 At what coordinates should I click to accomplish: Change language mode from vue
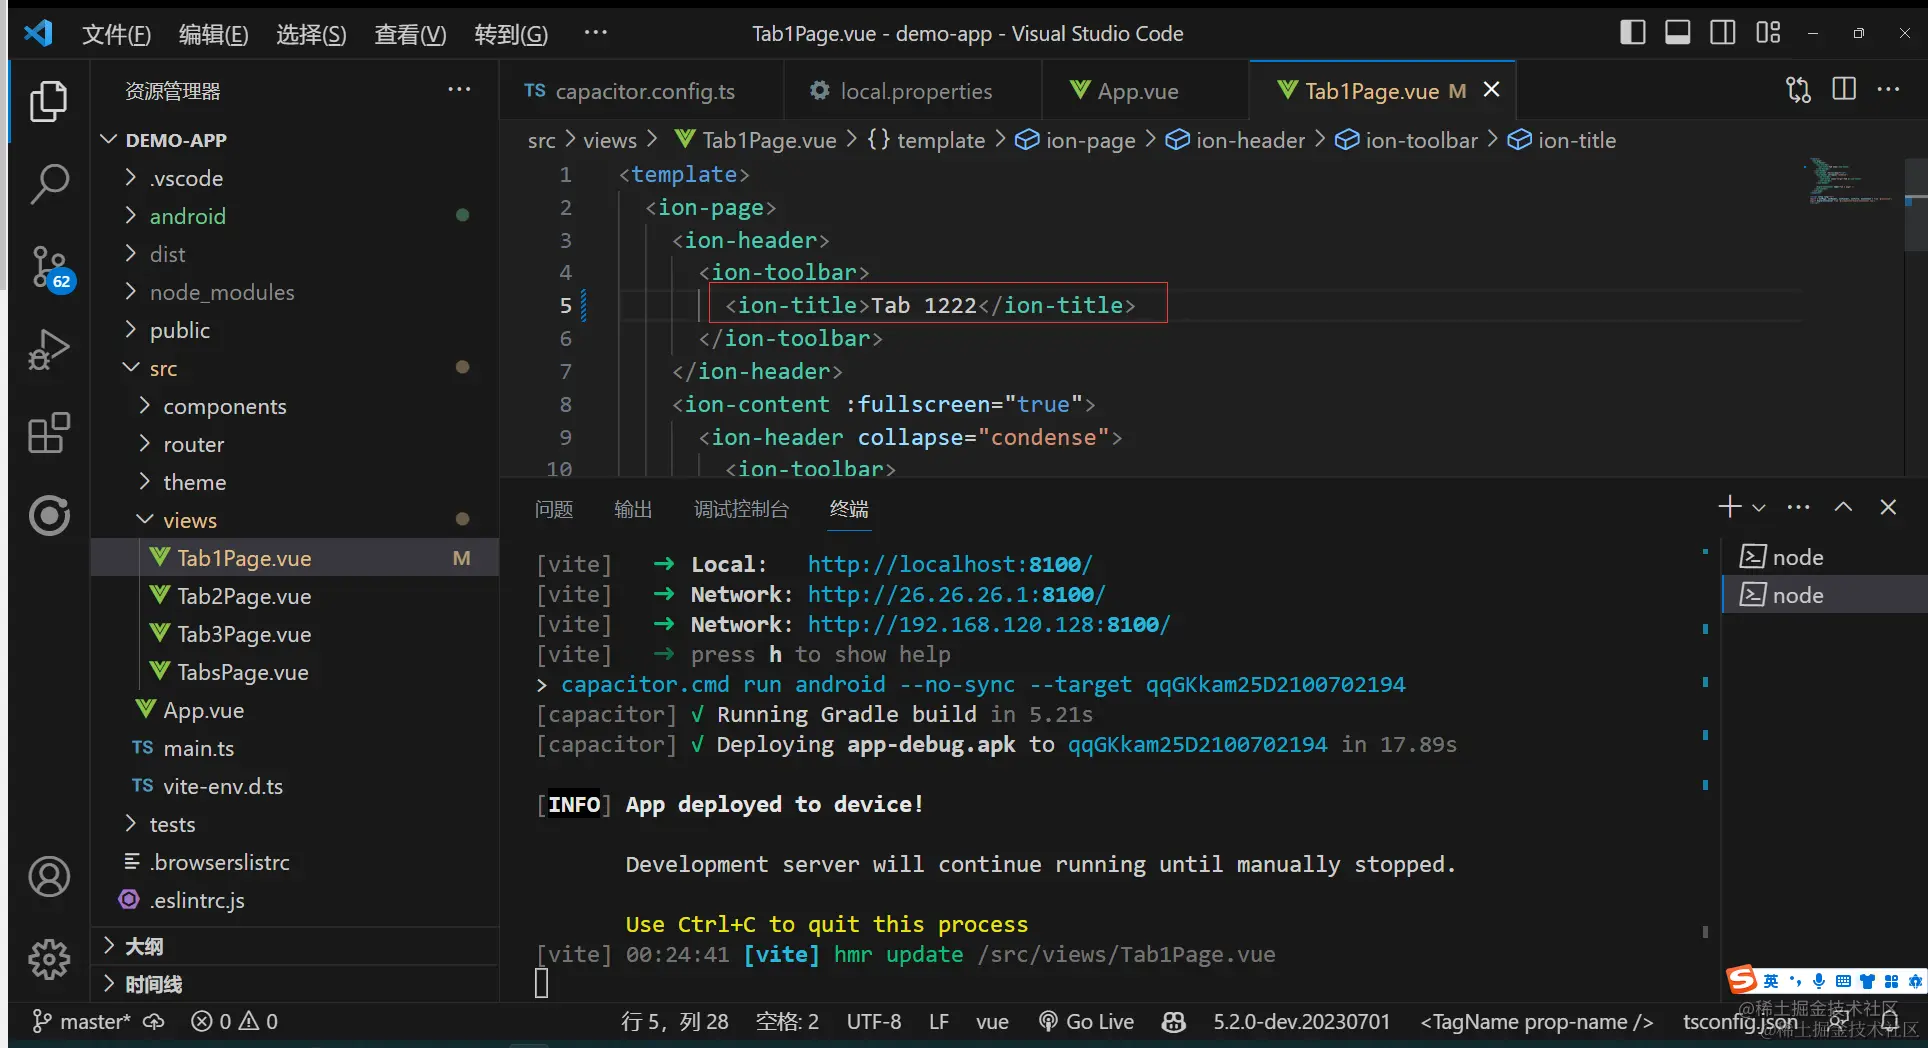pyautogui.click(x=992, y=1021)
